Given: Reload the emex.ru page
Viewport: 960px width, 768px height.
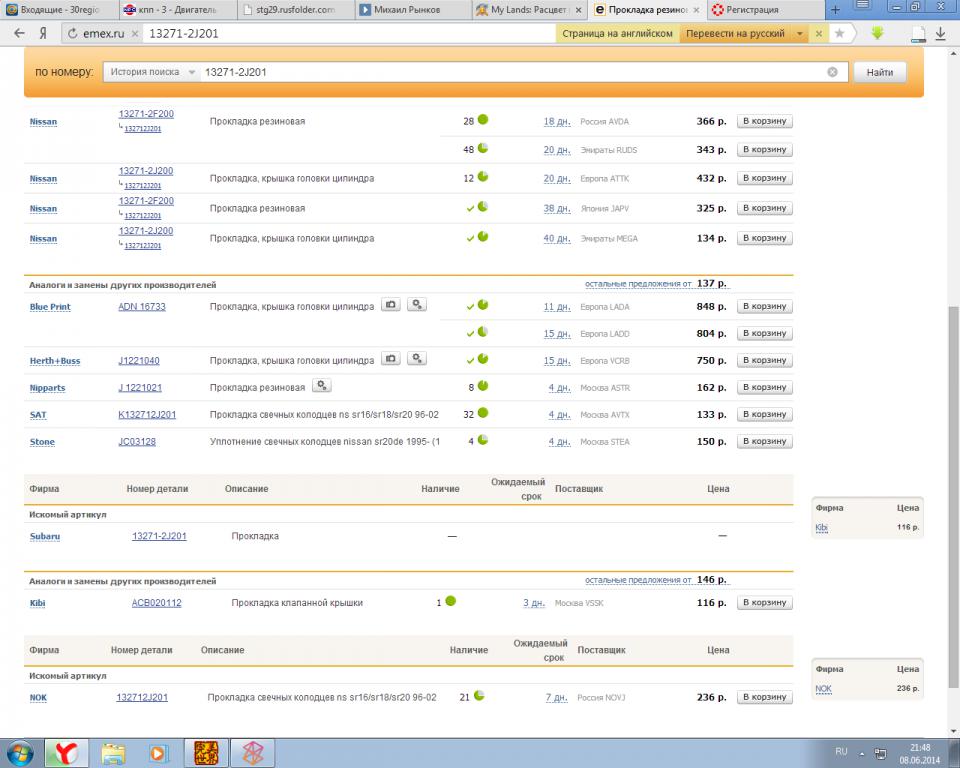Looking at the screenshot, I should point(72,34).
